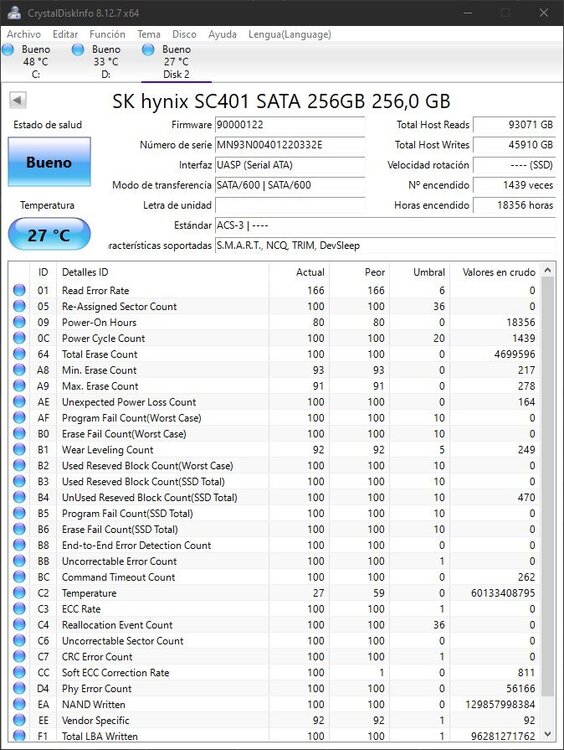Click status icon of Total Erase Count row
Viewport: 564px width, 750px height.
pos(19,354)
